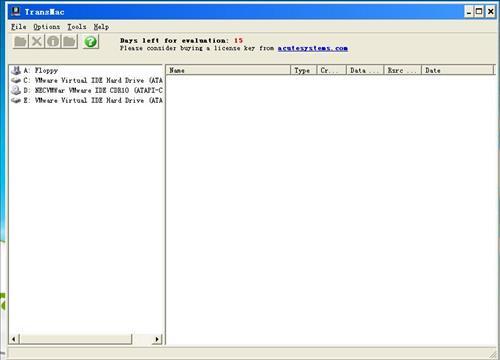
Task: Click the D: CD-ROM drive icon
Action: [16, 90]
